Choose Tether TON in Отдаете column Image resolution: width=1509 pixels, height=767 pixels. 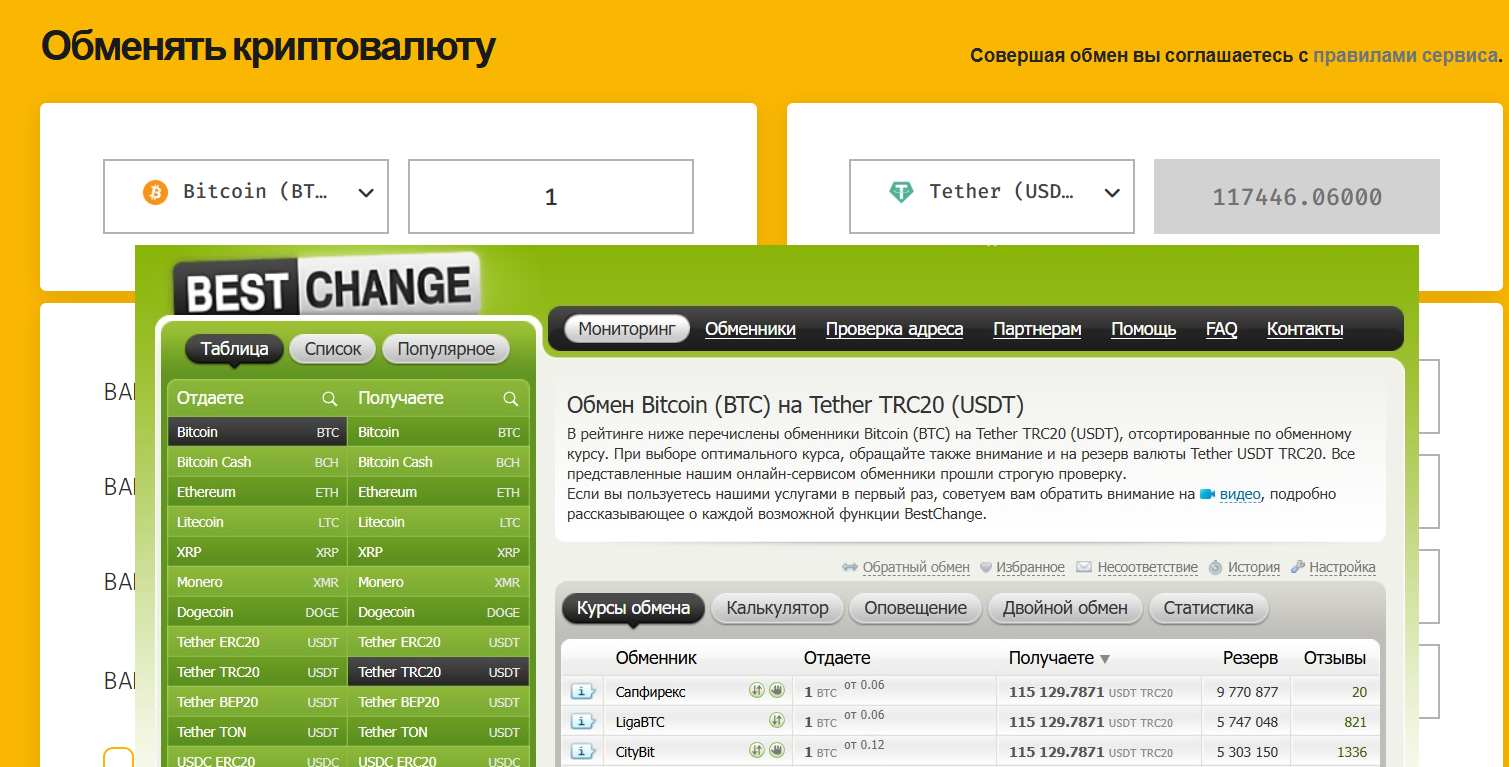point(258,732)
